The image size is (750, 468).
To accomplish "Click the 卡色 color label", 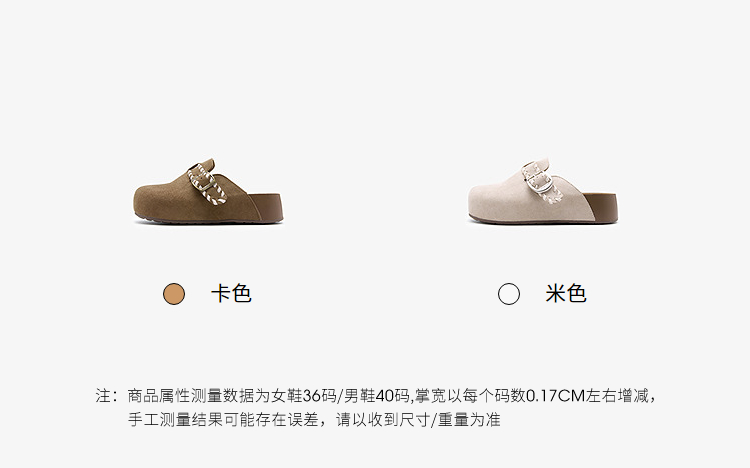I will pyautogui.click(x=231, y=293).
